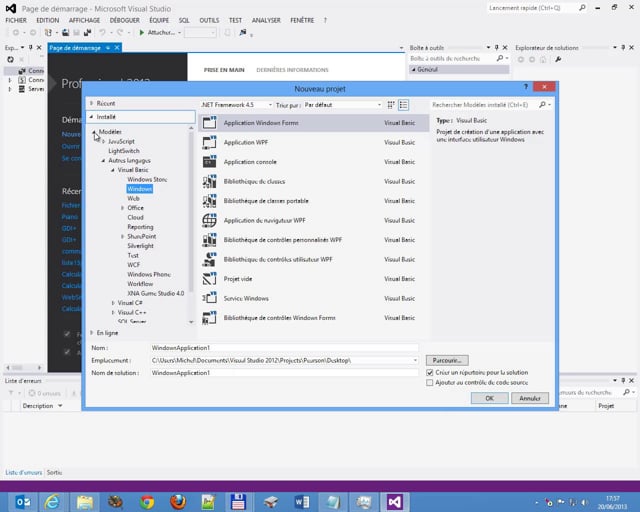Open Firefox from the taskbar

(x=178, y=502)
